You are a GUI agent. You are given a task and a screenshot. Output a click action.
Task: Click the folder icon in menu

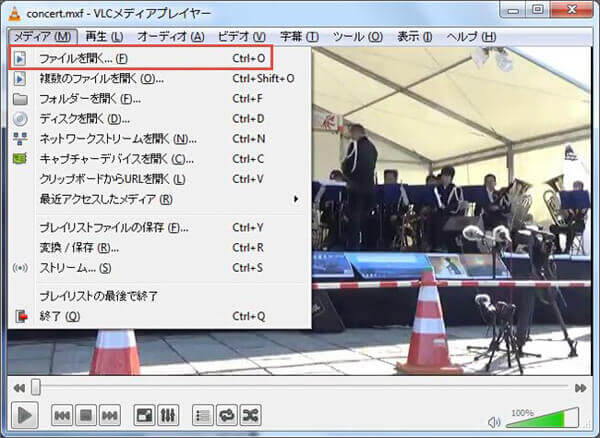pyautogui.click(x=20, y=99)
